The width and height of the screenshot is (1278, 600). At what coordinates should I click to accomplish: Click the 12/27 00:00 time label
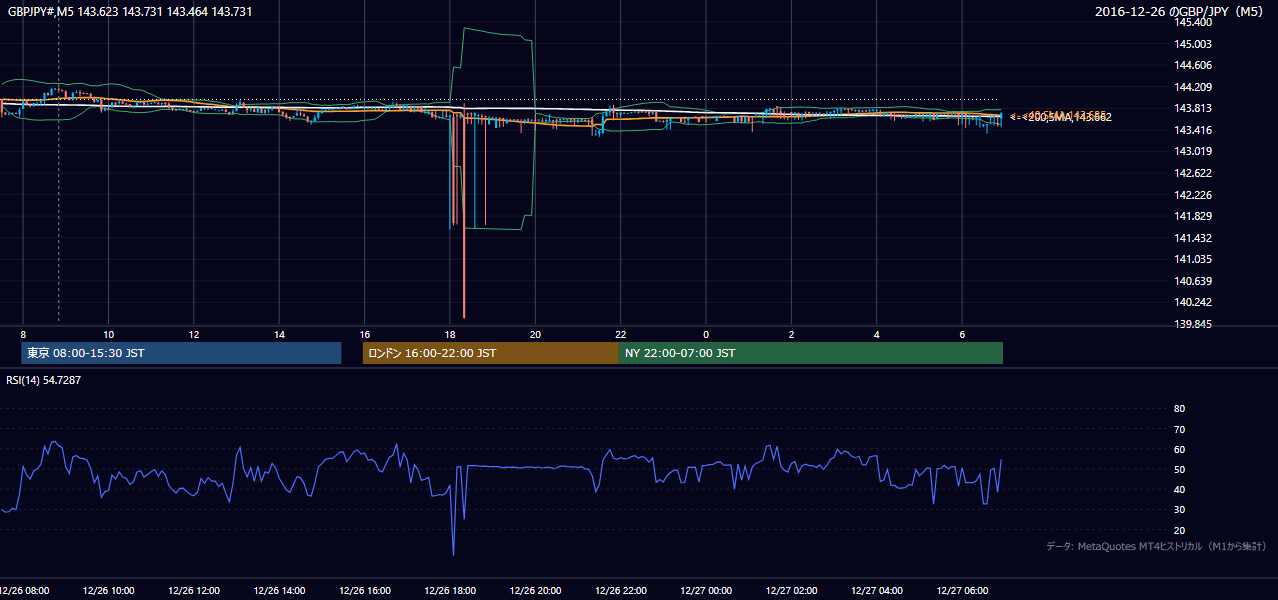point(706,590)
